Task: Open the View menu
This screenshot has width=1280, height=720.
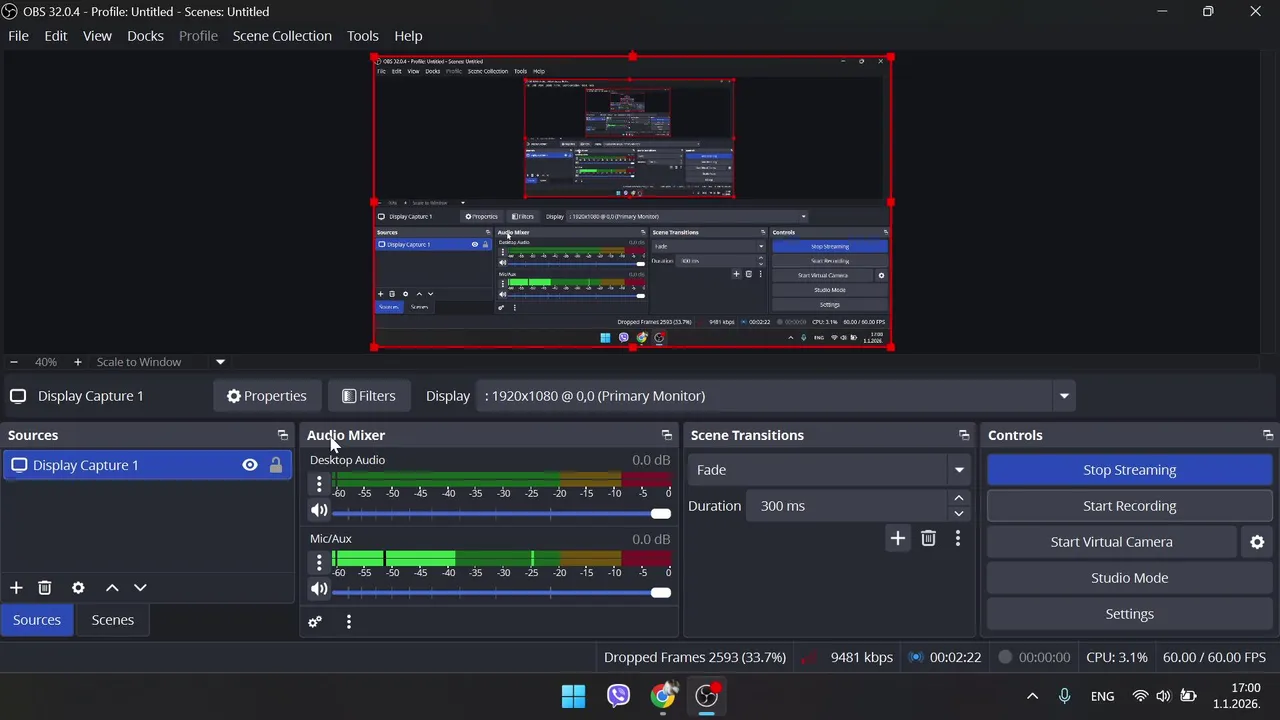Action: [97, 36]
